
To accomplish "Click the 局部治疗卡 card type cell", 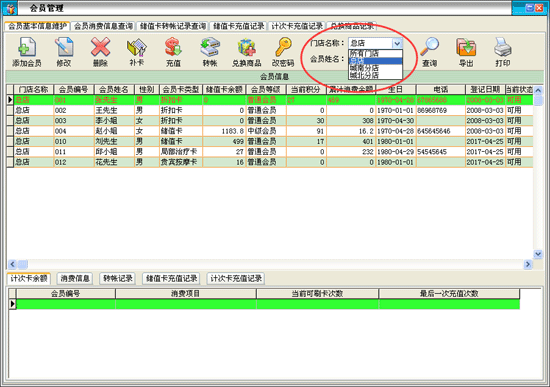I will [x=180, y=152].
